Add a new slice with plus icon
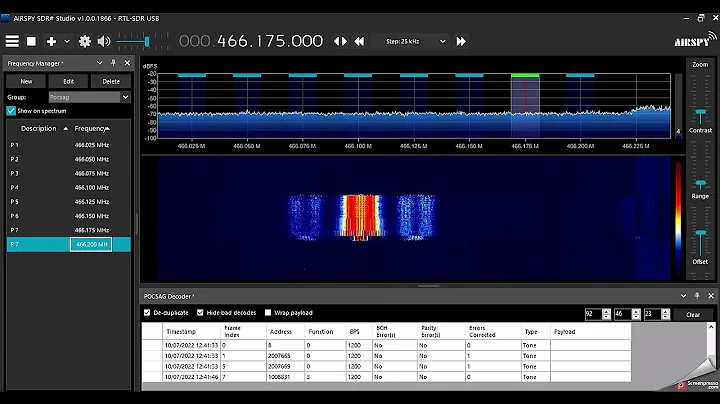The height and width of the screenshot is (404, 720). 51,41
